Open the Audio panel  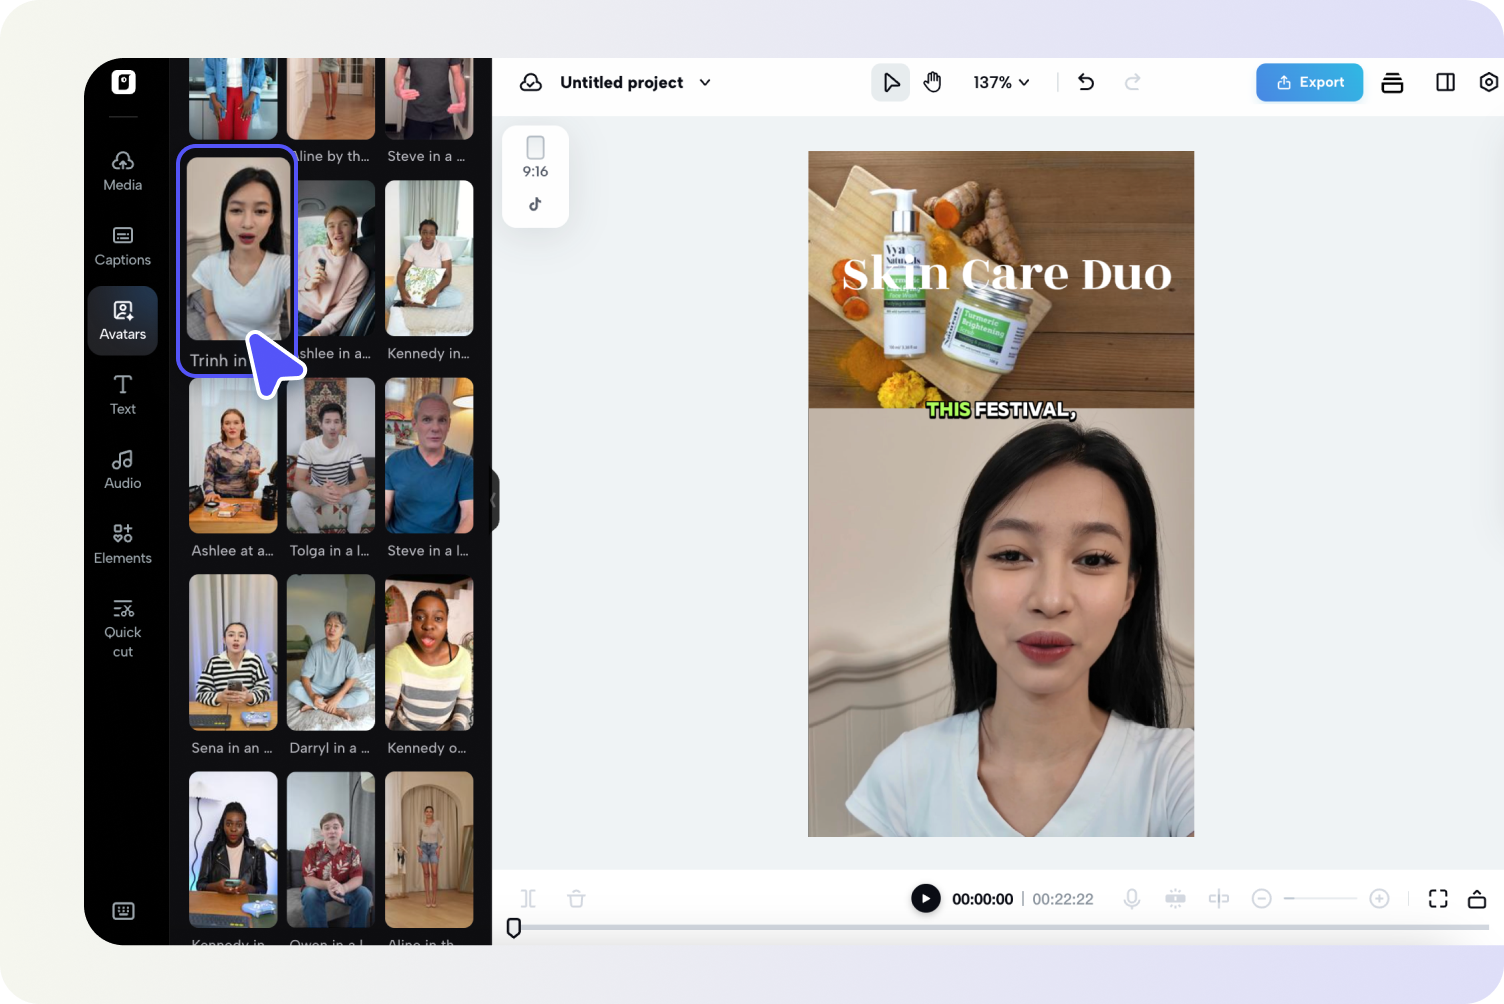tap(123, 470)
